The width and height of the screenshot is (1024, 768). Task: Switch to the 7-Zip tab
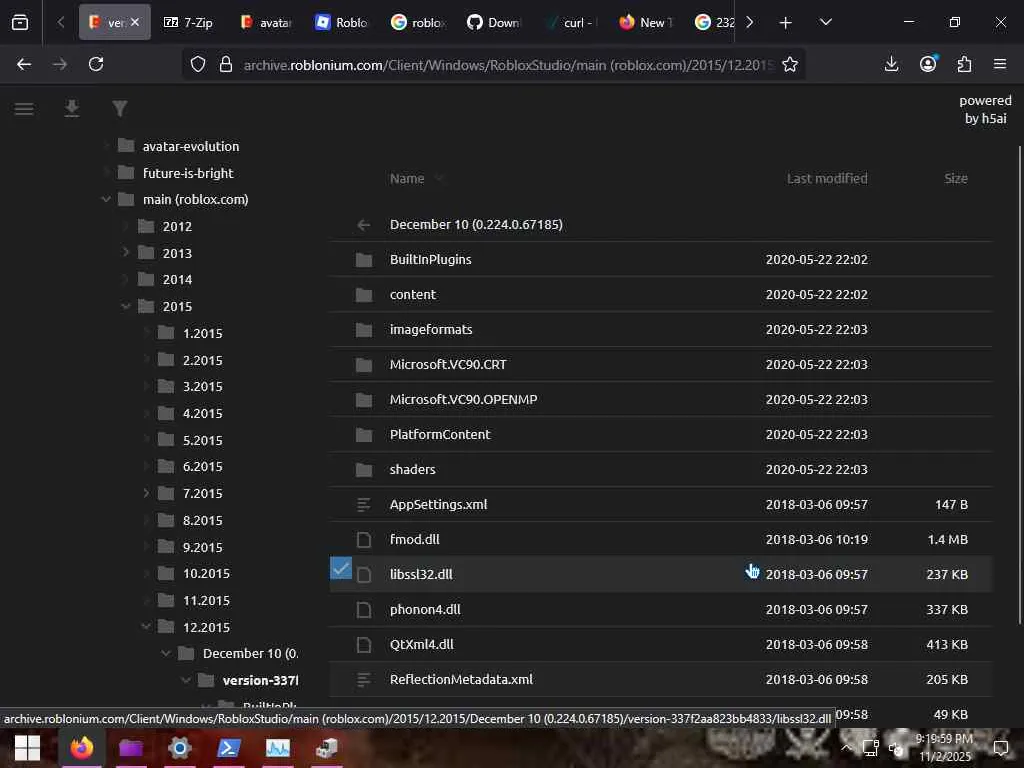[188, 22]
